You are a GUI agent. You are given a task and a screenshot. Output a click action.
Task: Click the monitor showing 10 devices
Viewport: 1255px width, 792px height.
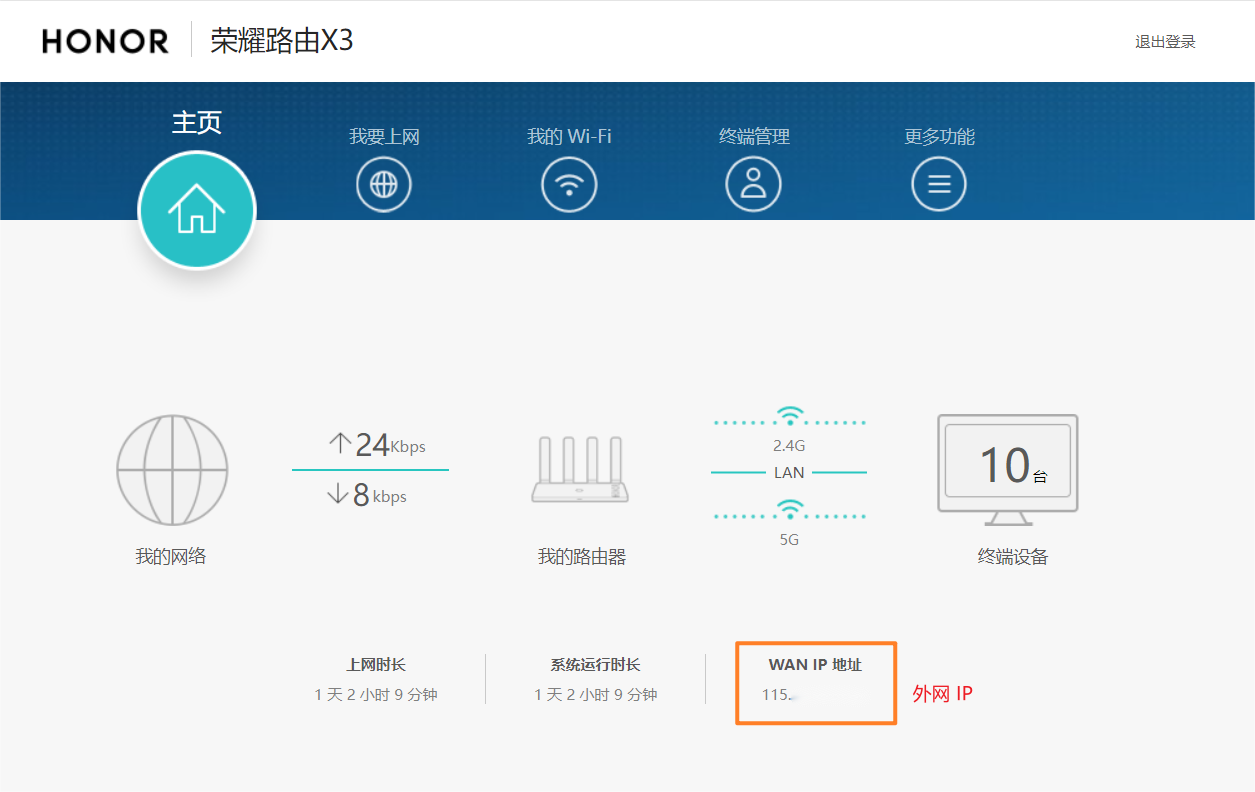pos(1008,467)
